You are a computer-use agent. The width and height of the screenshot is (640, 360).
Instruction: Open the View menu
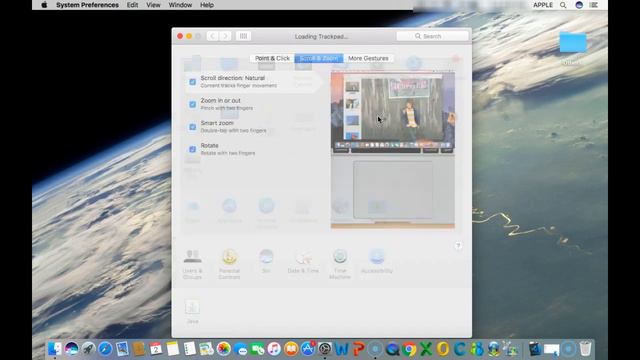point(153,5)
